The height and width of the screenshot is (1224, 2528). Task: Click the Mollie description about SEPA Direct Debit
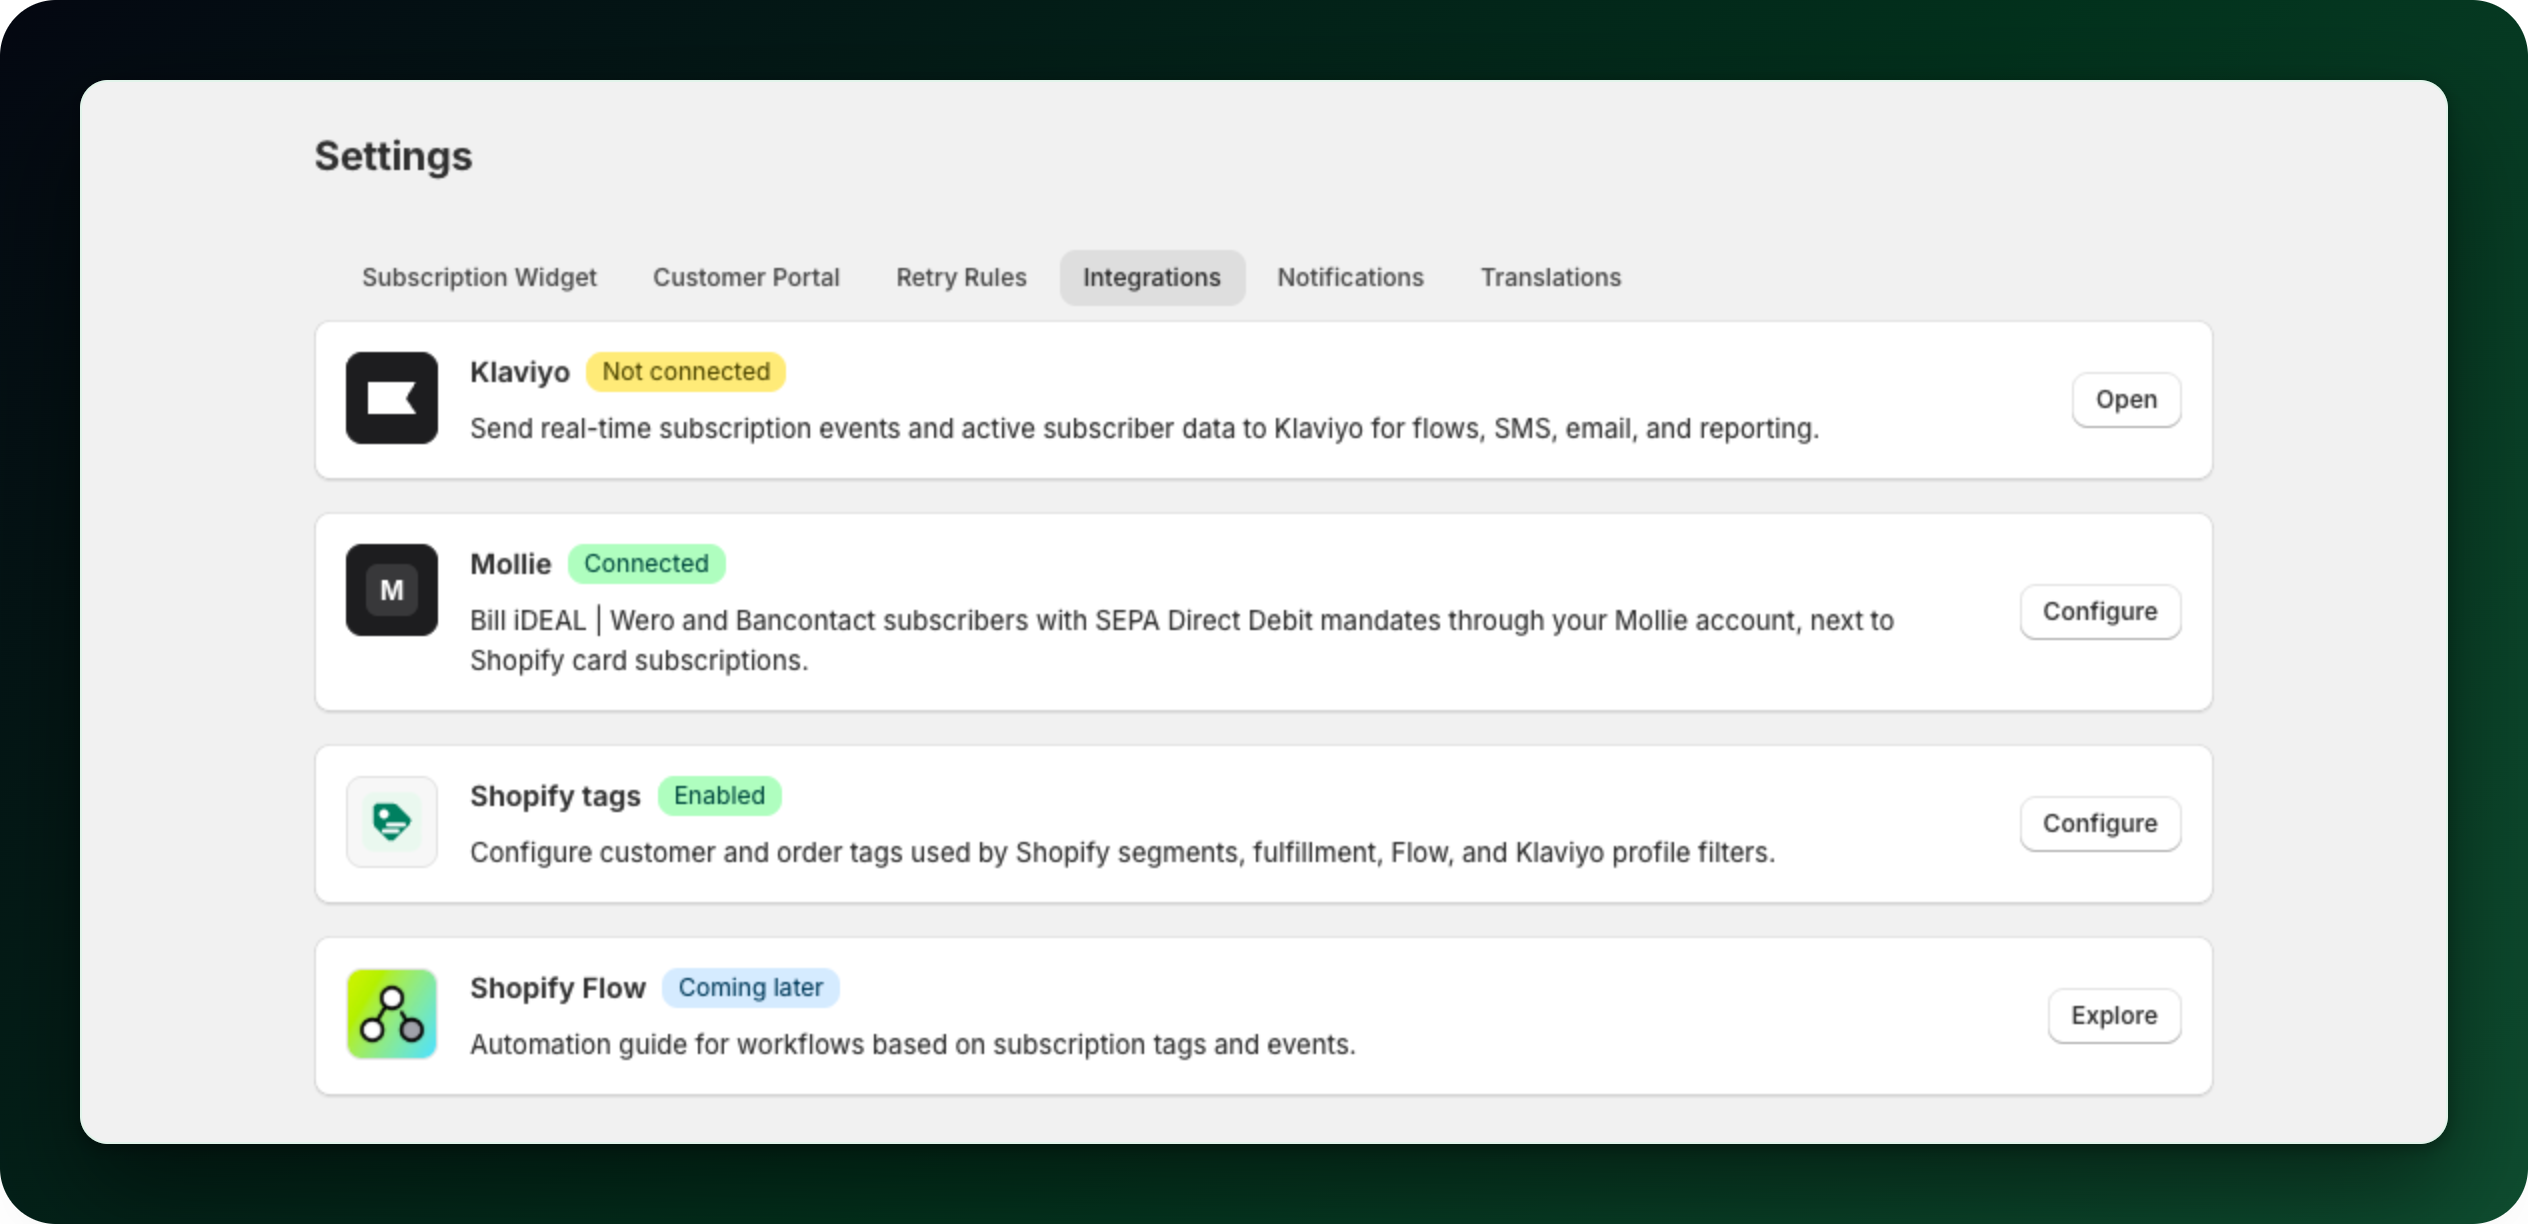pos(1182,640)
